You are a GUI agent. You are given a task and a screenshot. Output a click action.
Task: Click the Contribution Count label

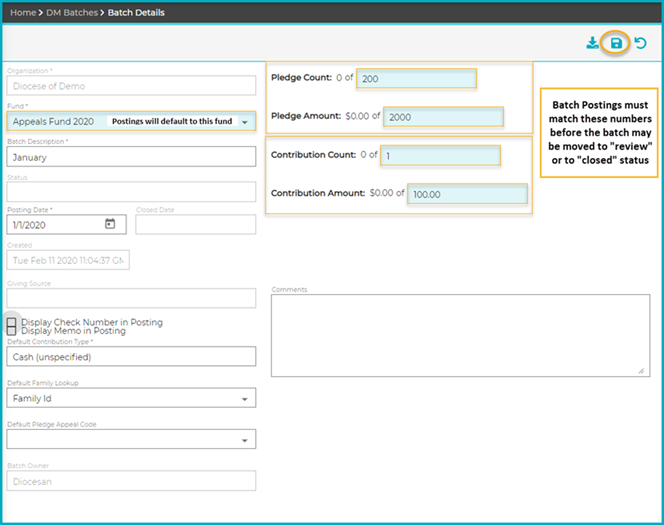(313, 155)
